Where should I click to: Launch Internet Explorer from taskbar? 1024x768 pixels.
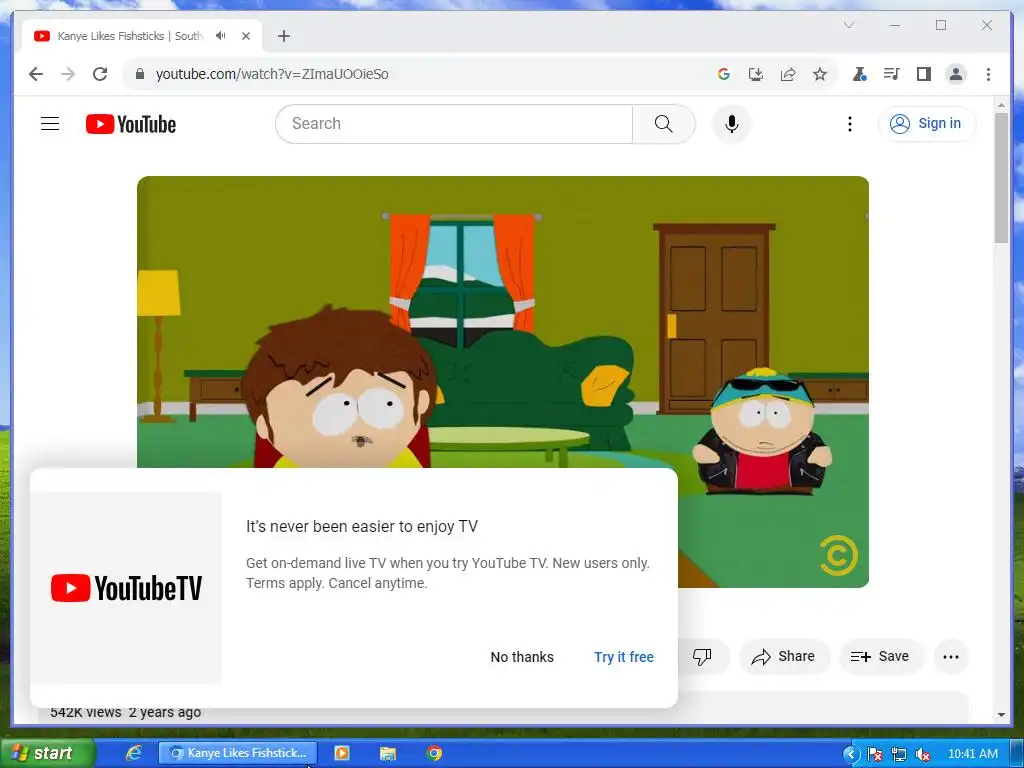pyautogui.click(x=134, y=753)
